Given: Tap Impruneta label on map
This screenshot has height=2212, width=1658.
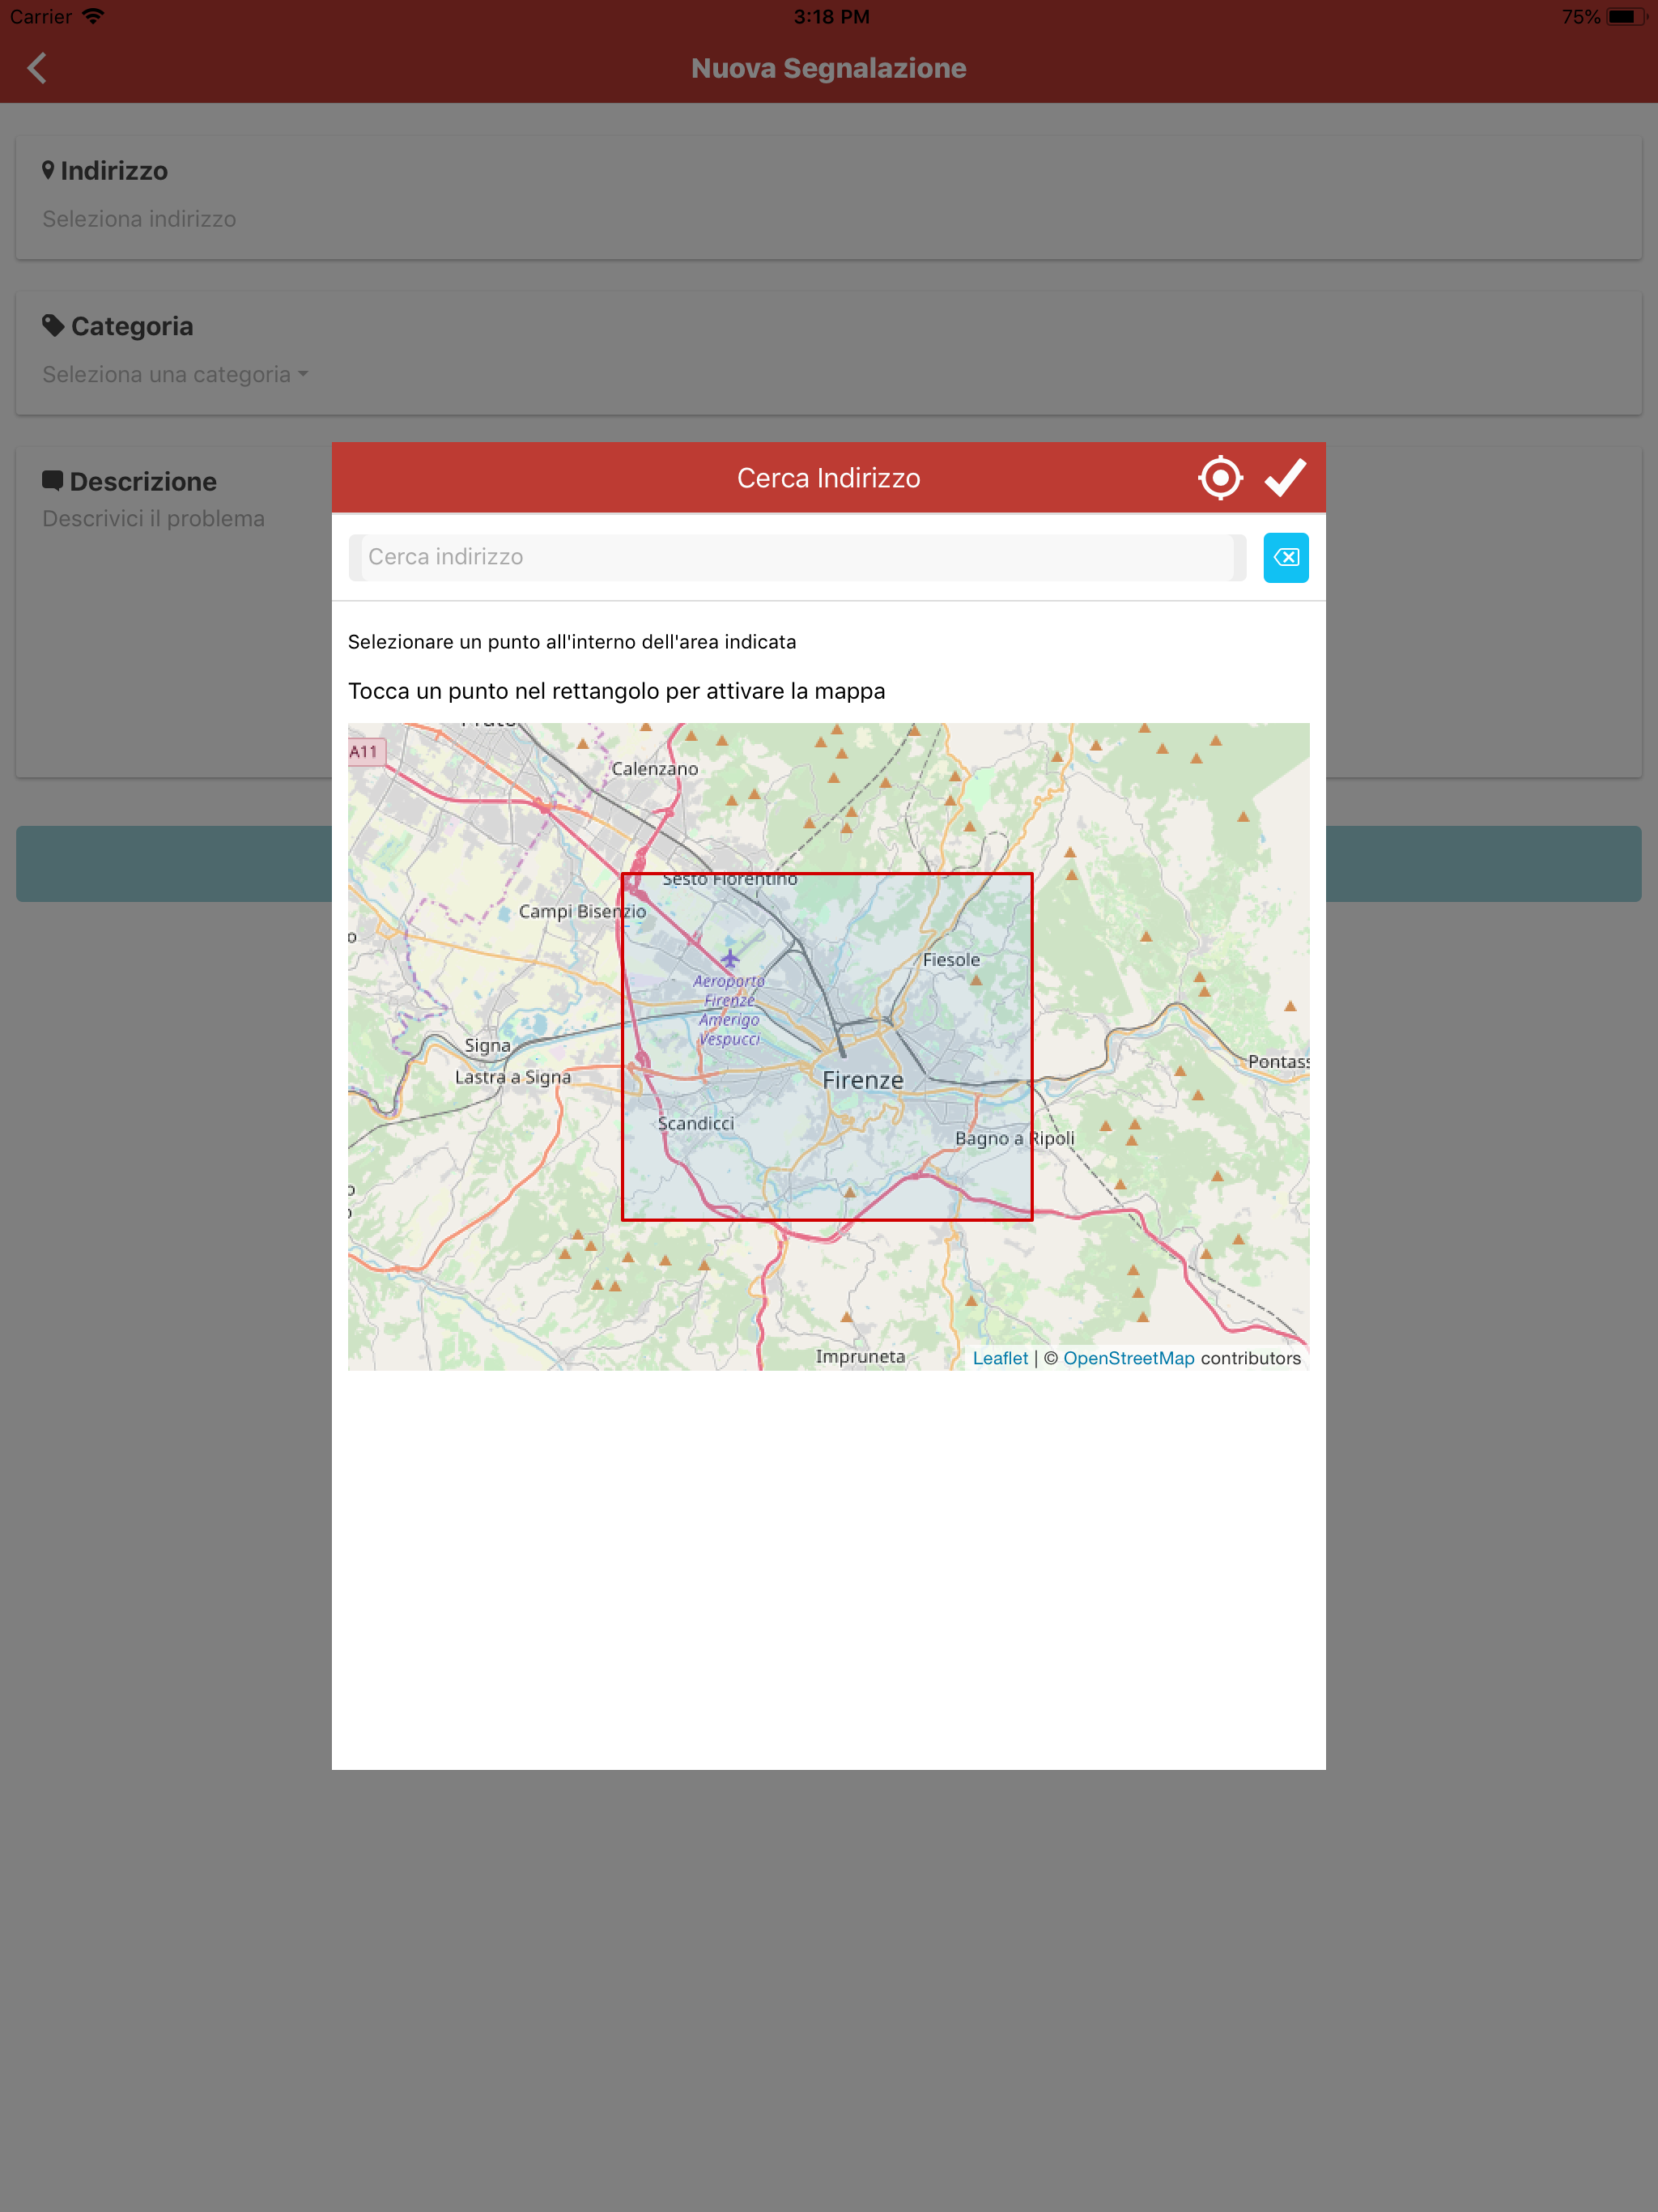Looking at the screenshot, I should [860, 1356].
